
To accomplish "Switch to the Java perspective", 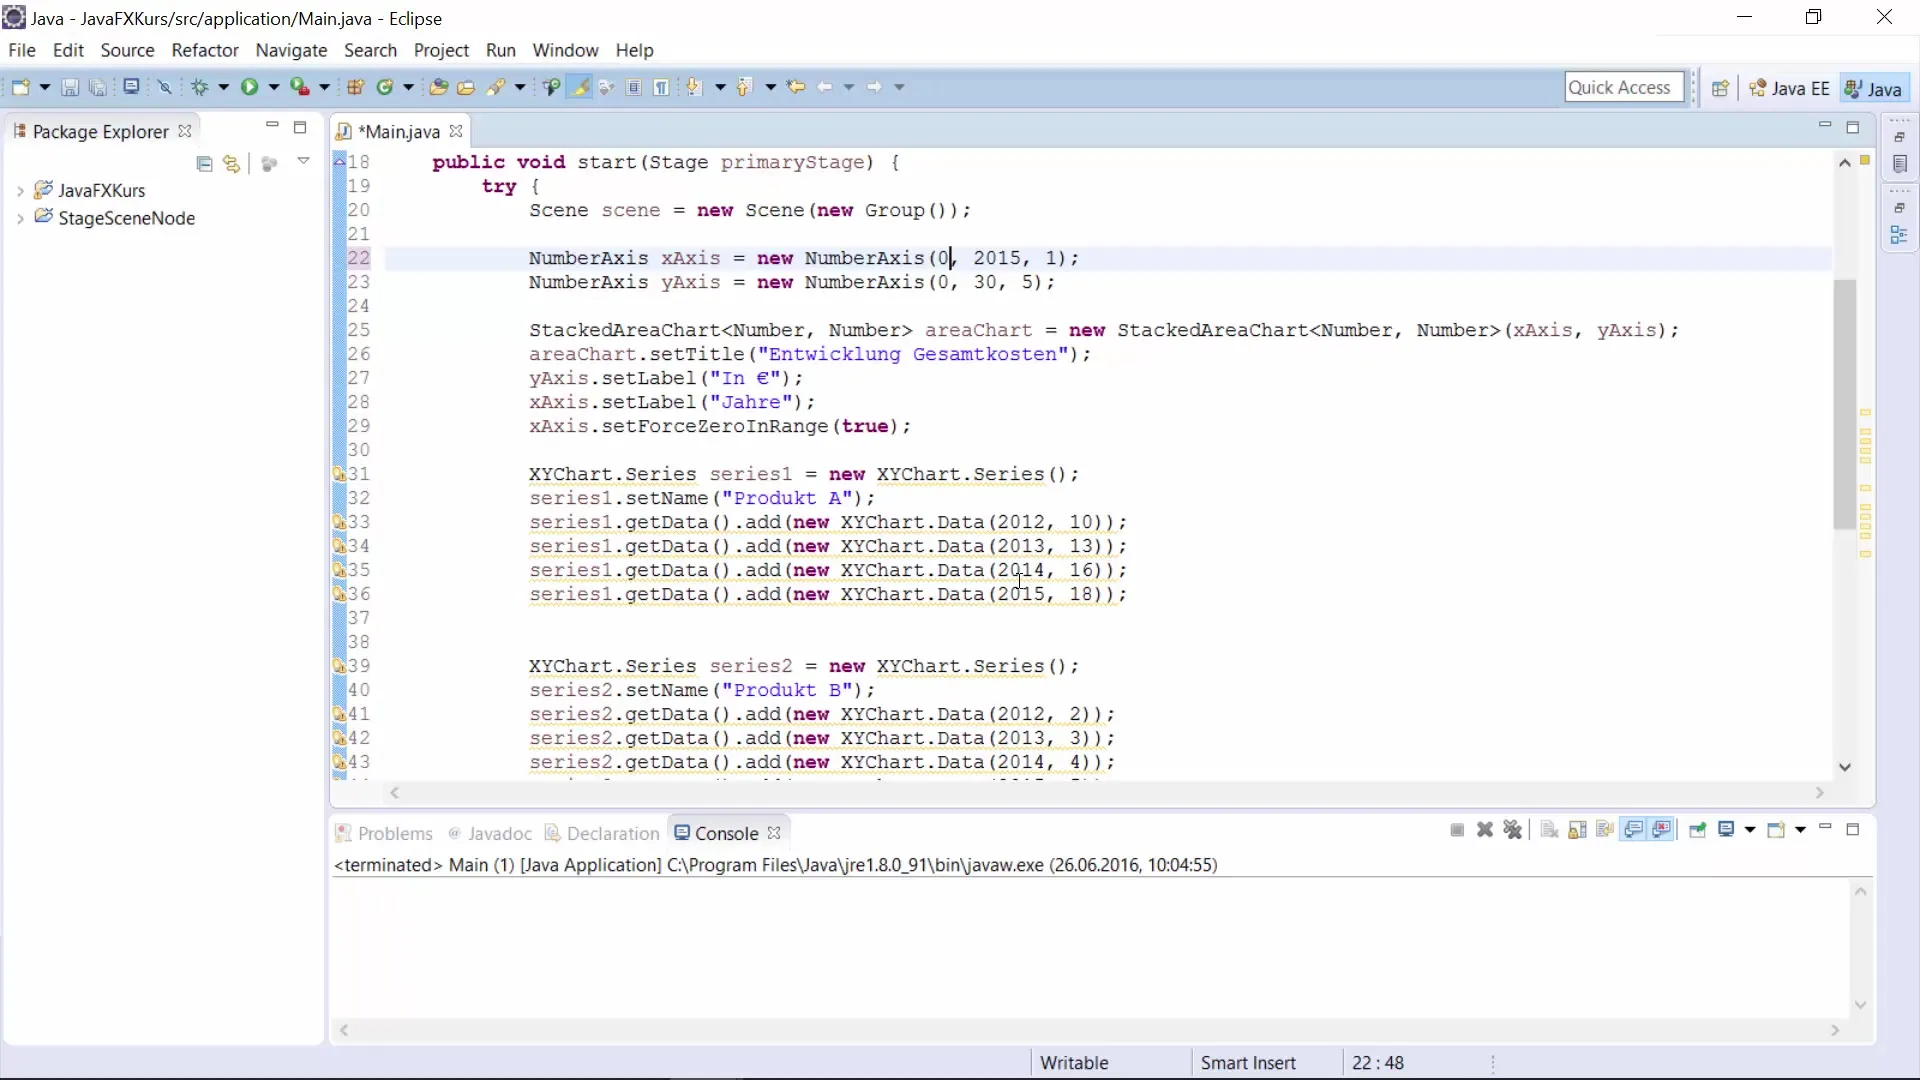I will (1873, 88).
